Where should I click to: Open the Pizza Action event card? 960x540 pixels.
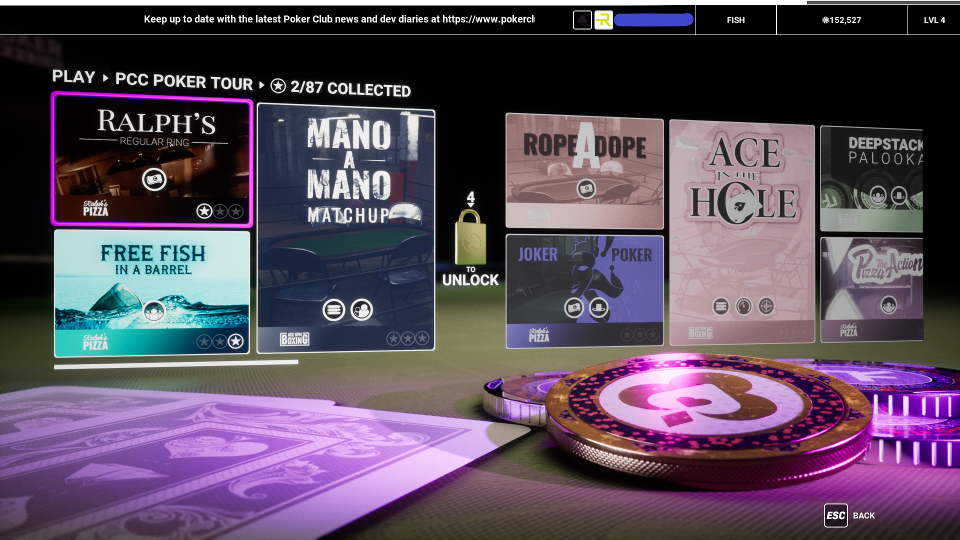point(871,289)
